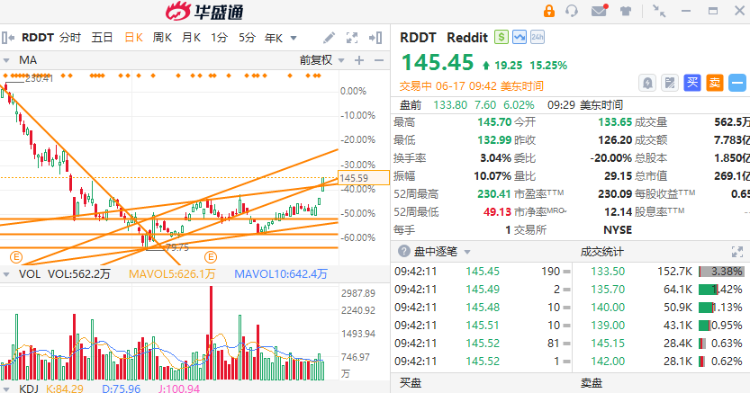Screen dimensions: 750x393
Task: Open the messages envelope icon
Action: click(x=599, y=11)
